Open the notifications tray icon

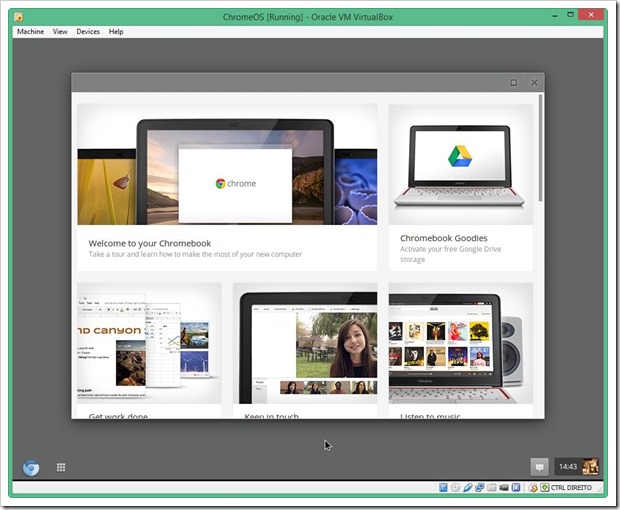539,467
